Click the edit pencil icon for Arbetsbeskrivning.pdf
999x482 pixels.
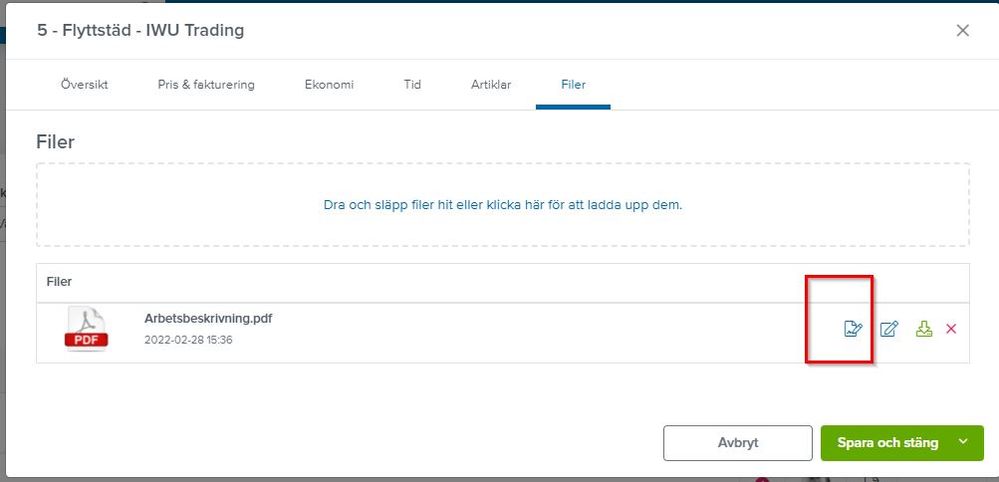tap(889, 329)
